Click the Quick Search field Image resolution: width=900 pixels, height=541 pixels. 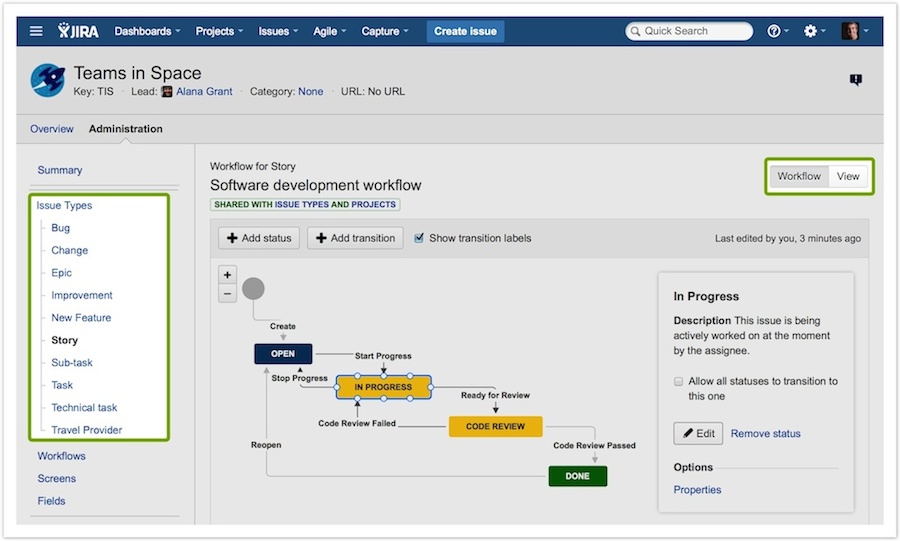point(690,31)
